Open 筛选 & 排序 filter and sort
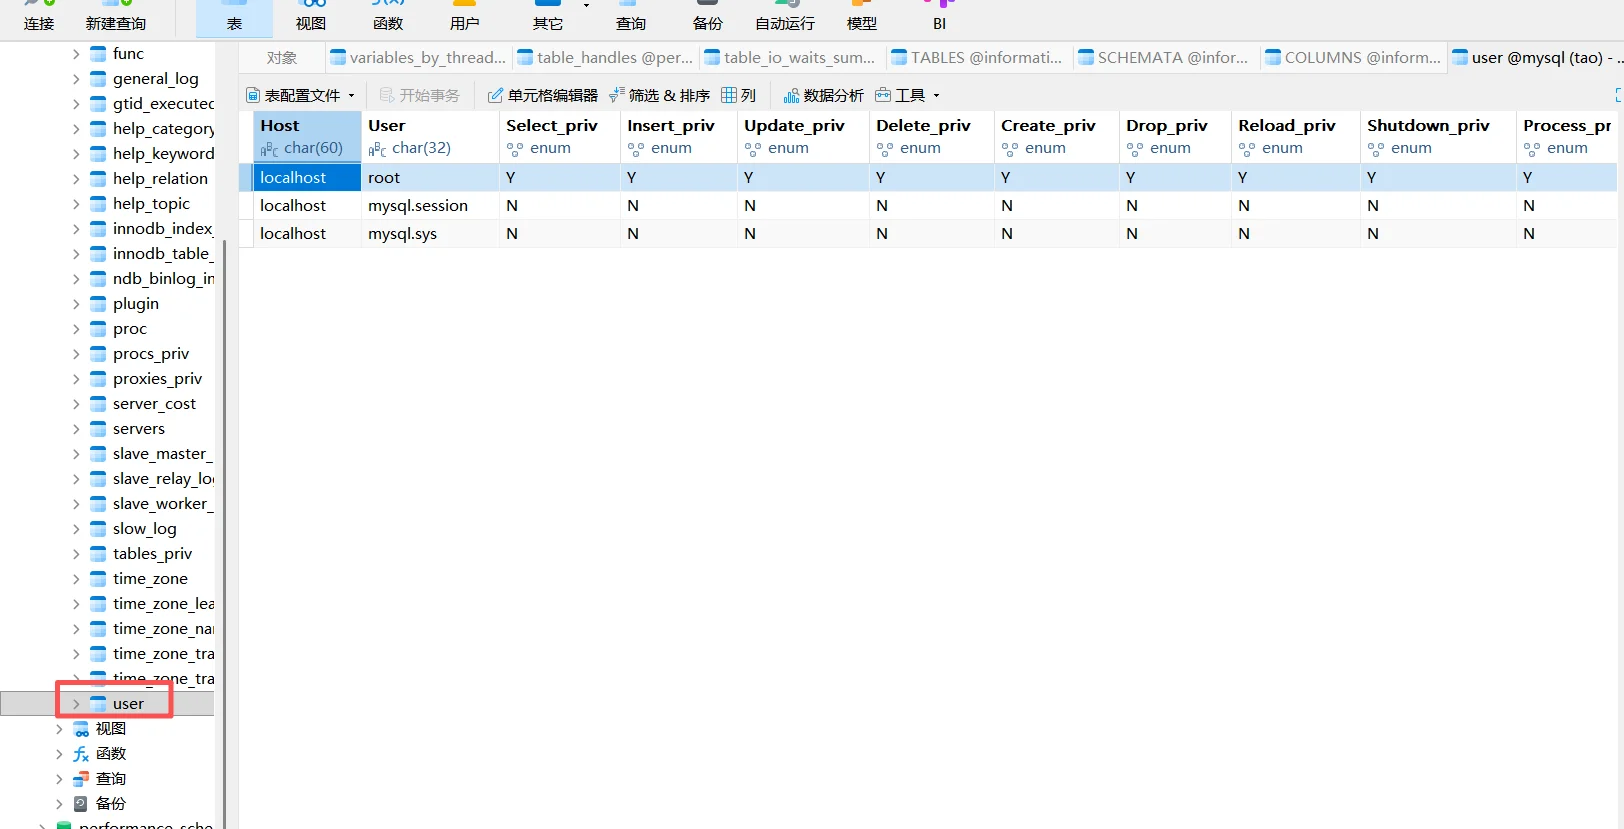This screenshot has width=1624, height=829. point(659,95)
